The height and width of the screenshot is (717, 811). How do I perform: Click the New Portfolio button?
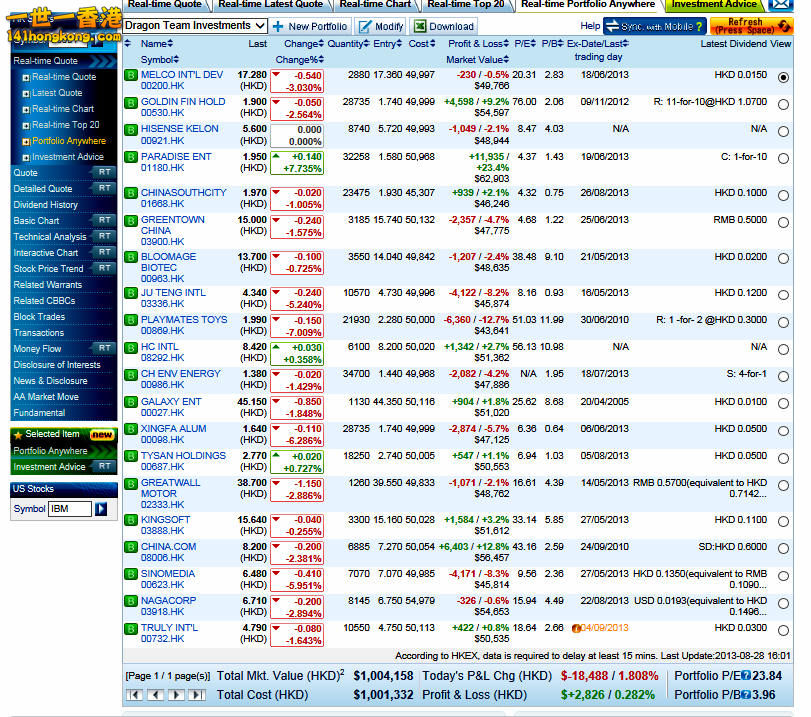pos(310,26)
